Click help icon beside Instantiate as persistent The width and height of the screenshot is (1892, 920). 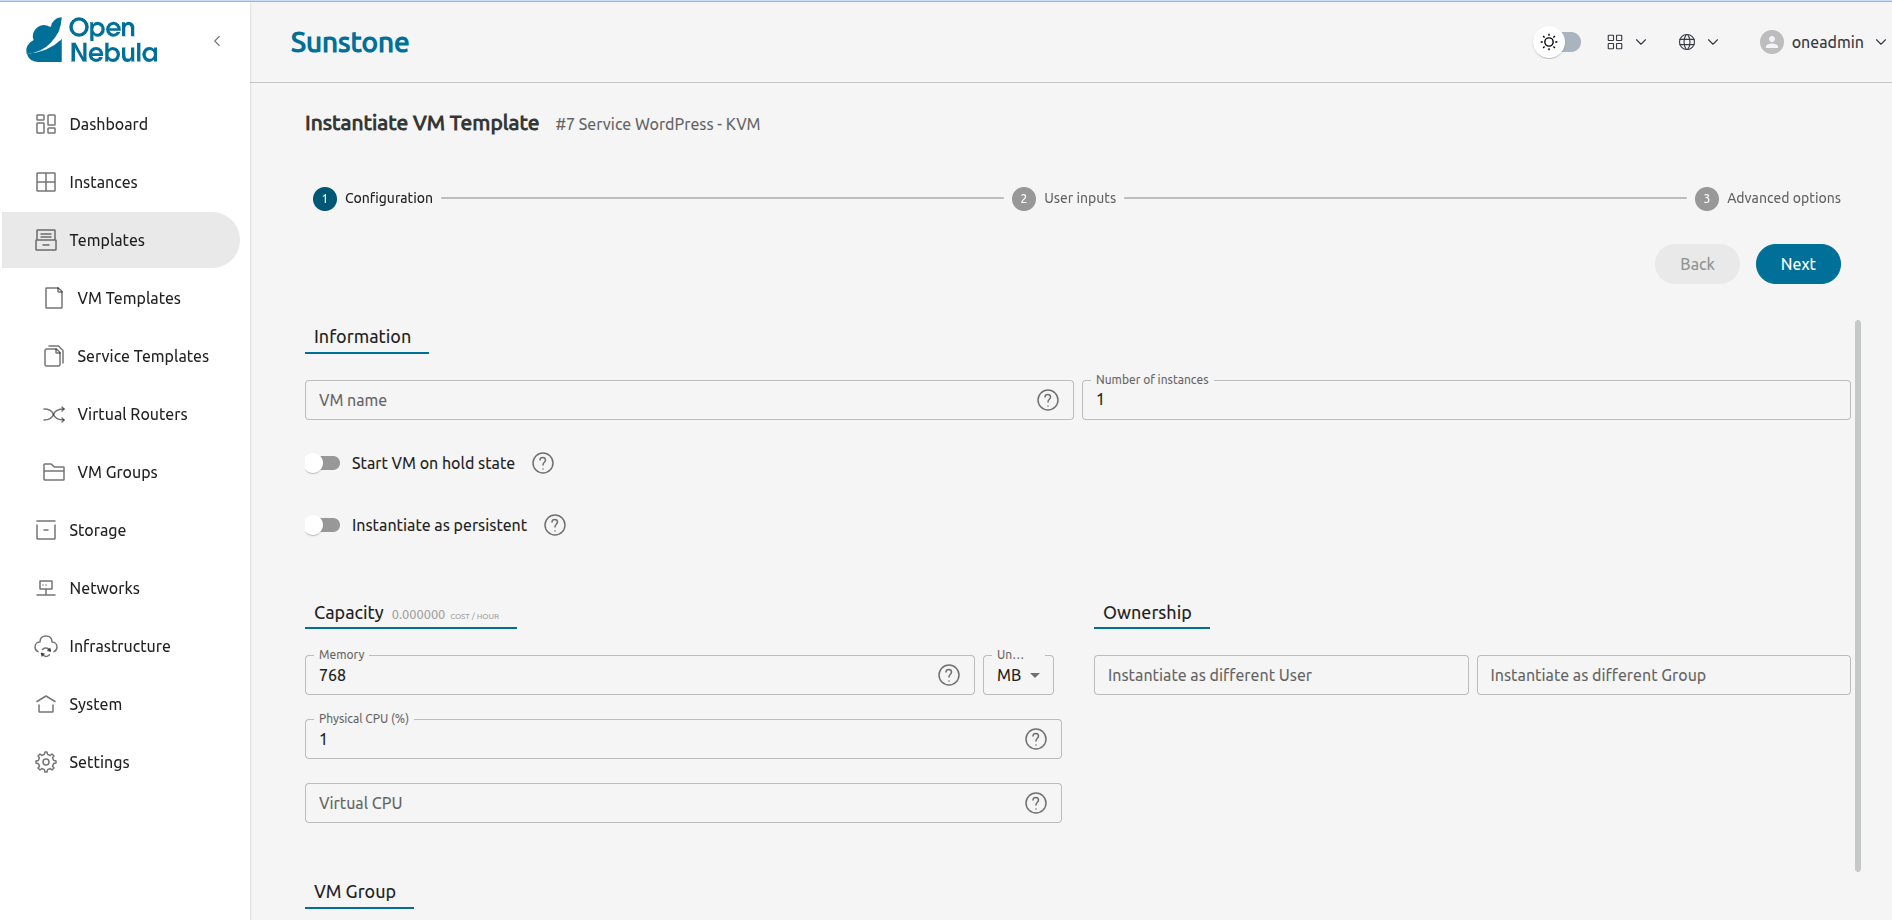(x=555, y=525)
